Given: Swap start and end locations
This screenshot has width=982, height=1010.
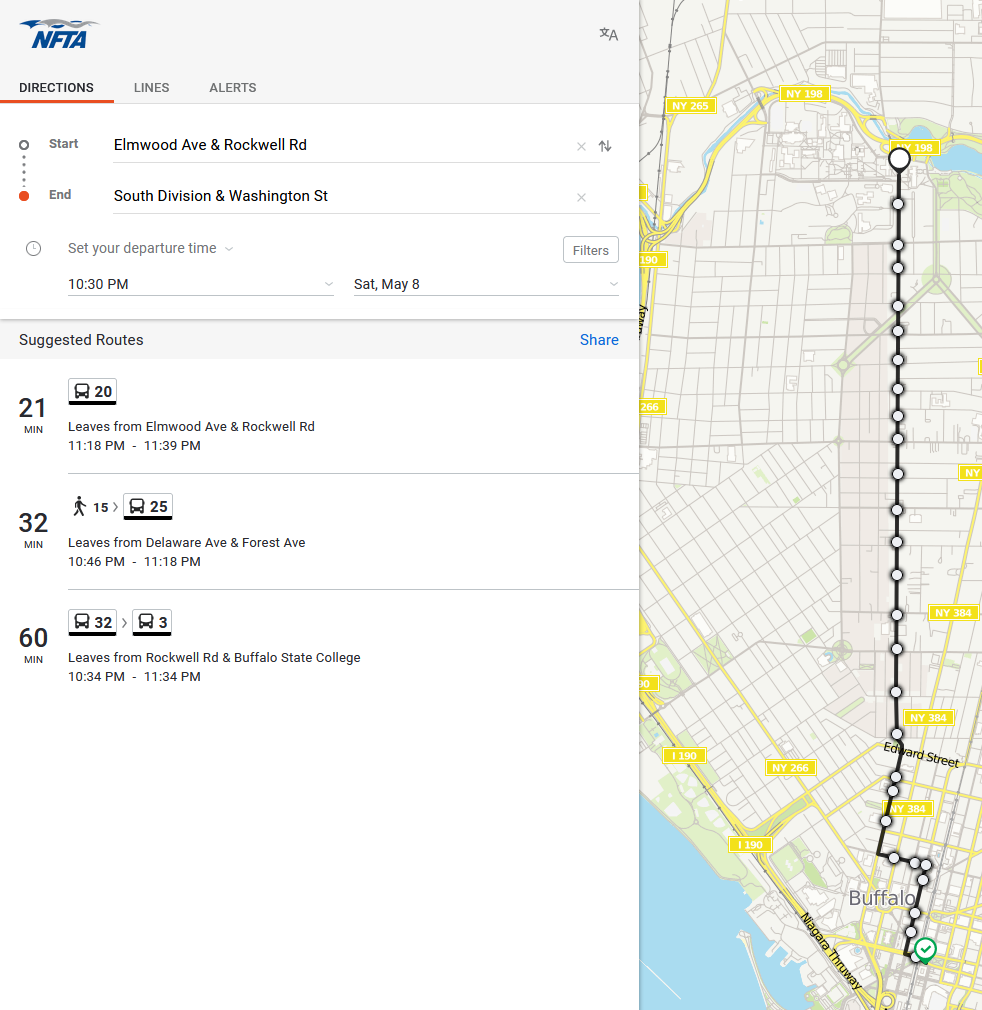Looking at the screenshot, I should [x=605, y=146].
